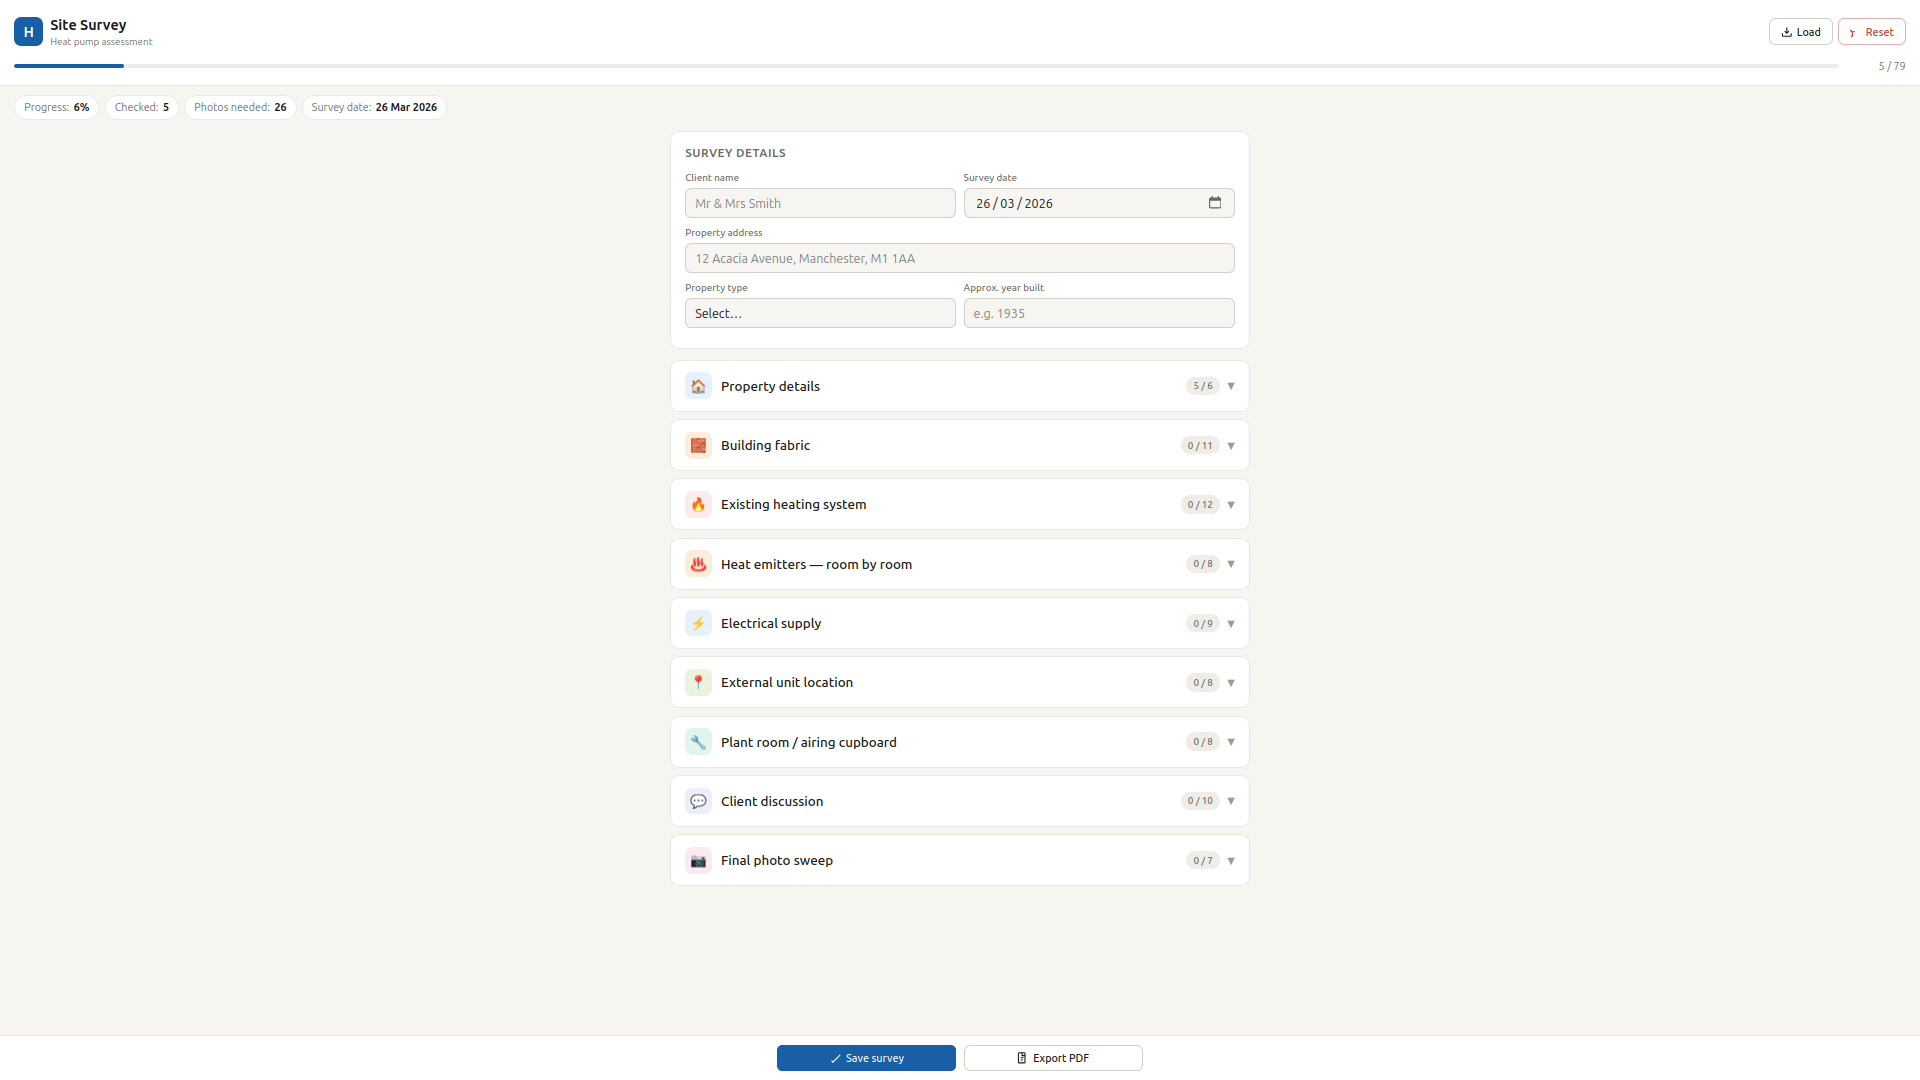The height and width of the screenshot is (1080, 1920).
Task: Click the speech bubble Client discussion icon
Action: point(698,801)
